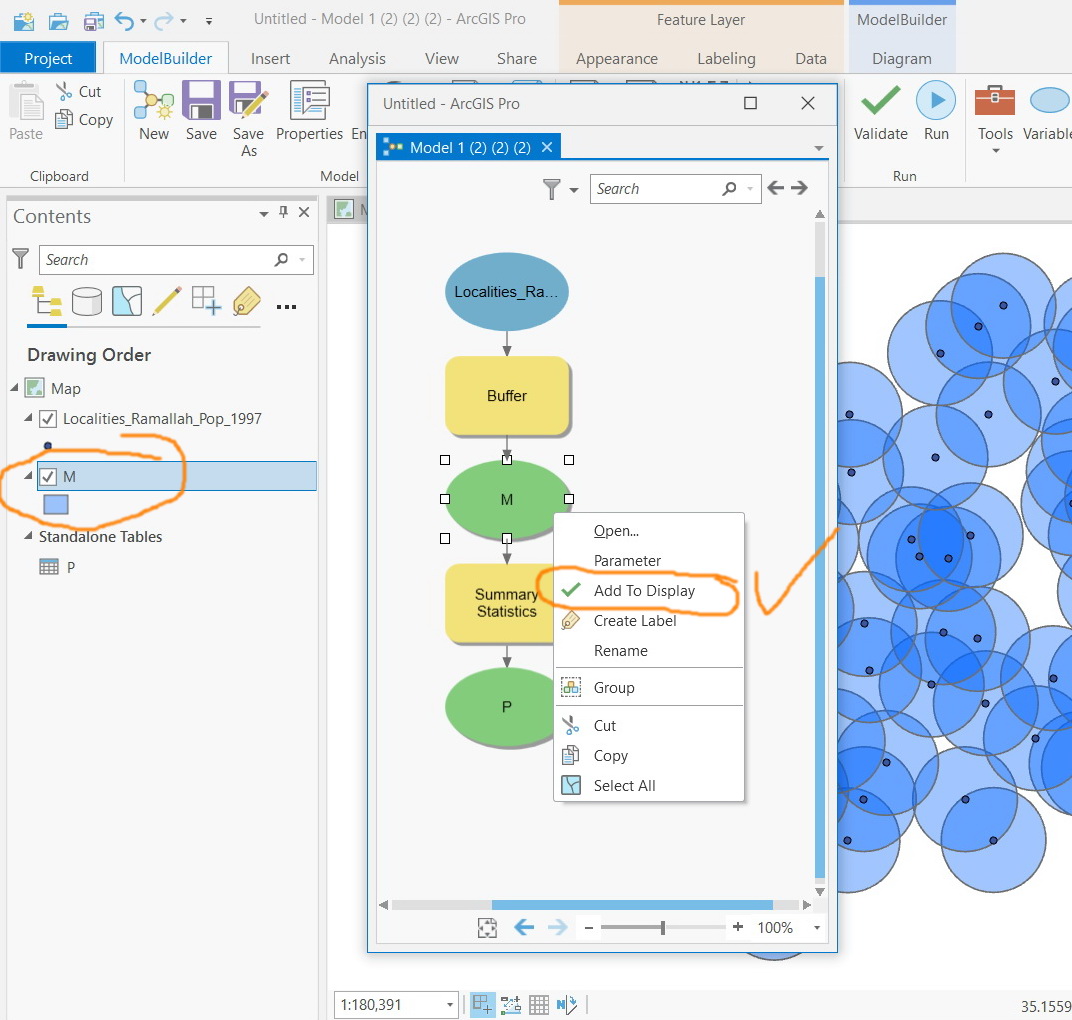
Task: Choose Open... from the context menu
Action: click(x=616, y=531)
